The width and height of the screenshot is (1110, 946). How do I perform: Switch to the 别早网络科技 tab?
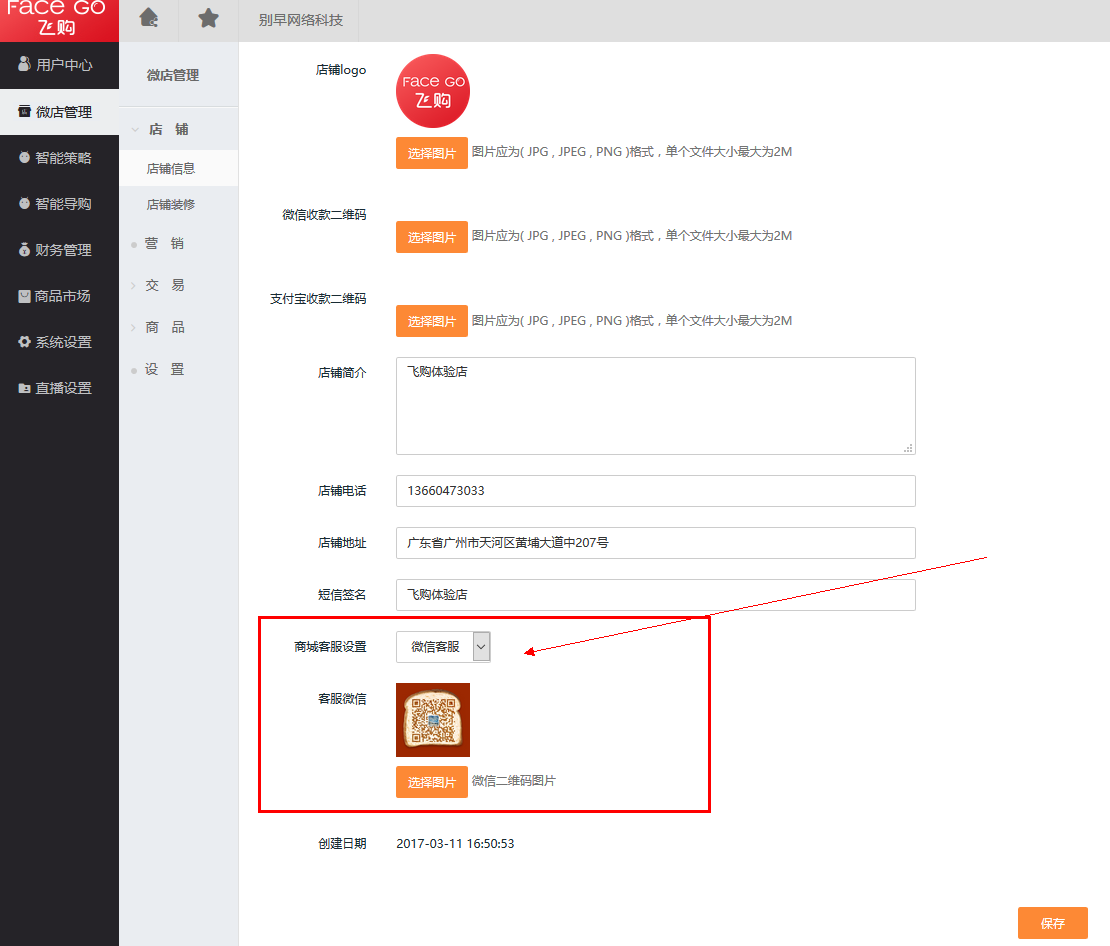coord(298,20)
